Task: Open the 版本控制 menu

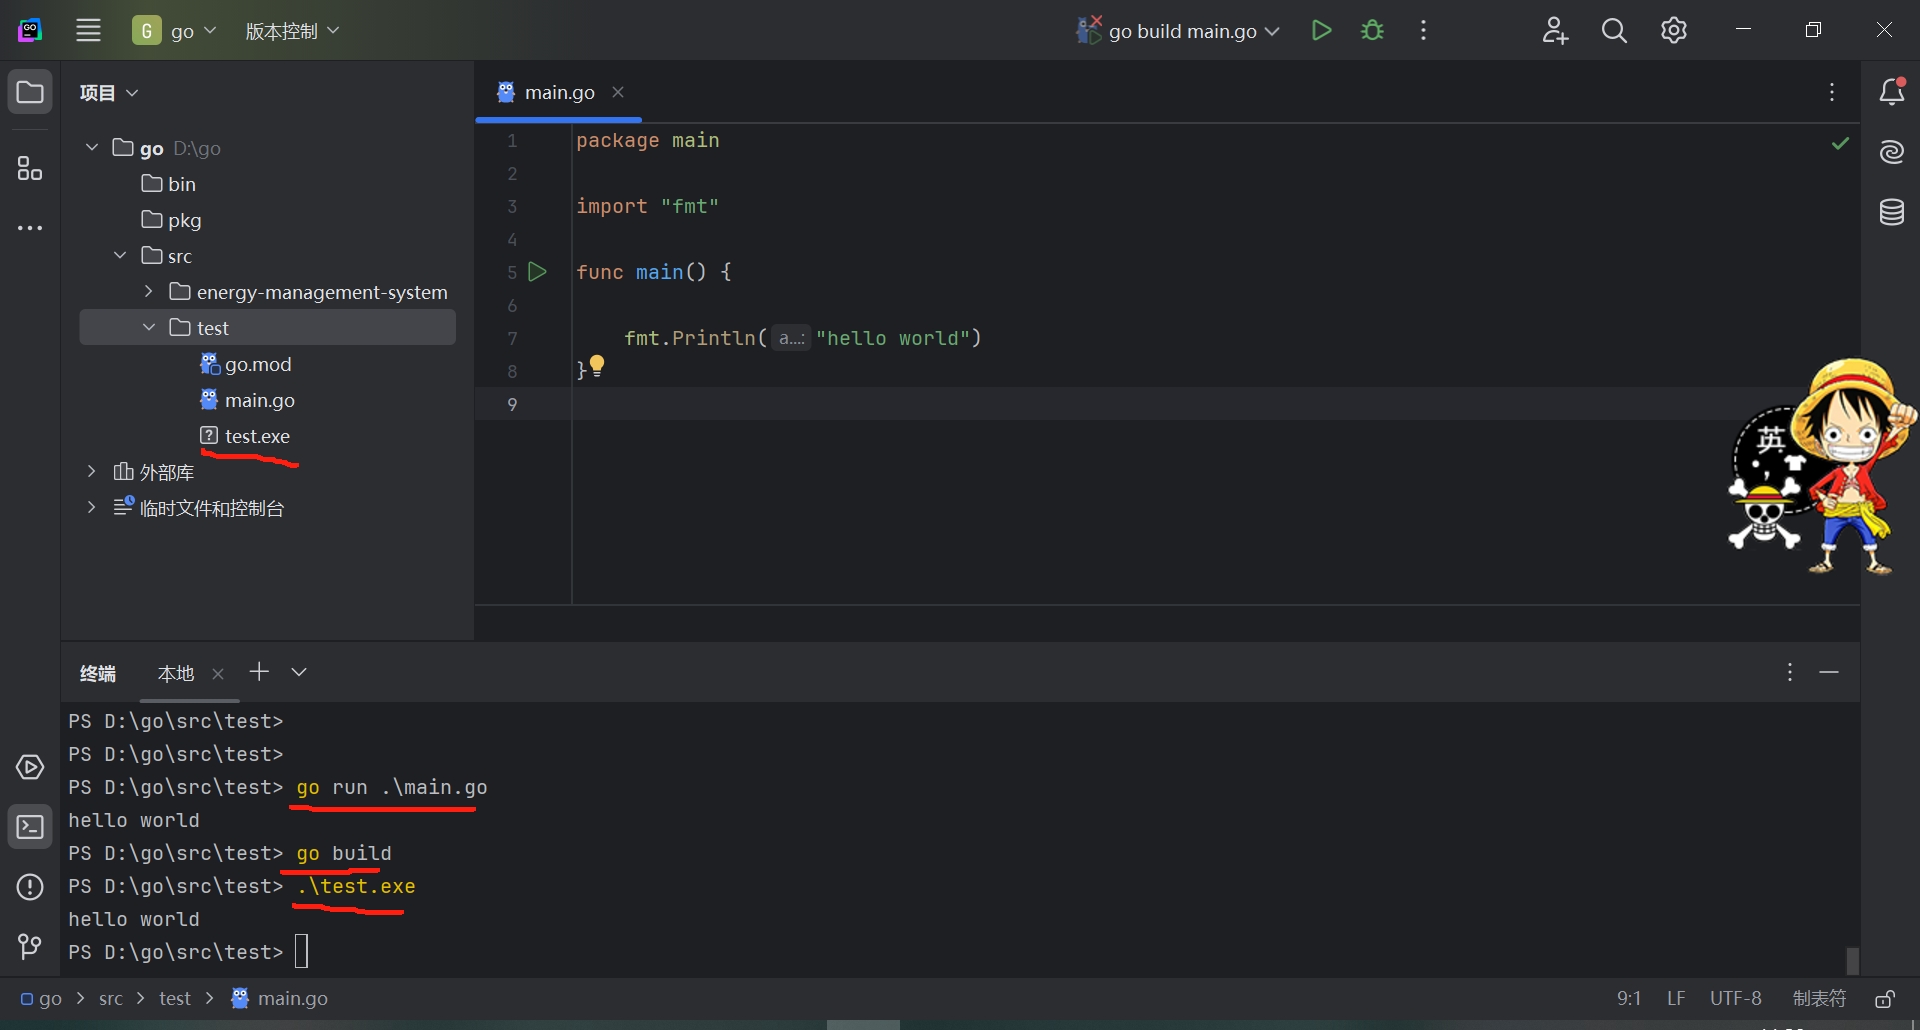Action: tap(292, 31)
